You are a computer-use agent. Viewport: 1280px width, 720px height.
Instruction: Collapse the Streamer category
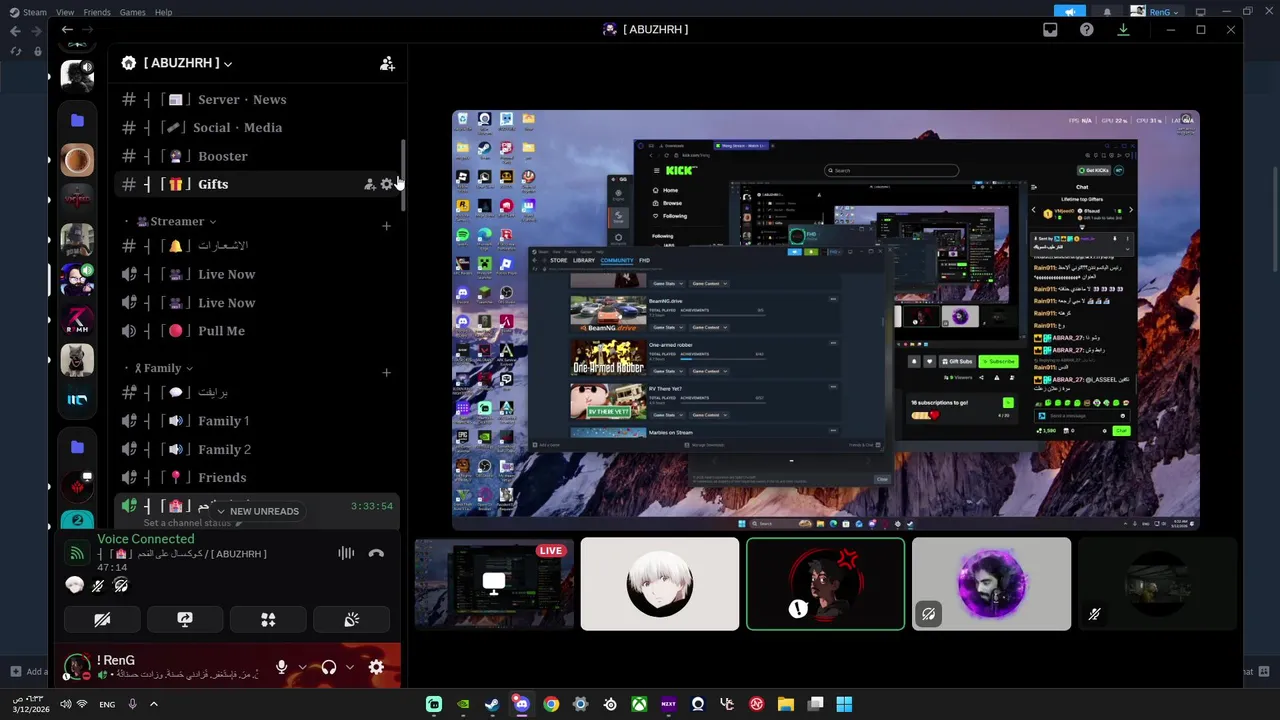click(x=170, y=222)
